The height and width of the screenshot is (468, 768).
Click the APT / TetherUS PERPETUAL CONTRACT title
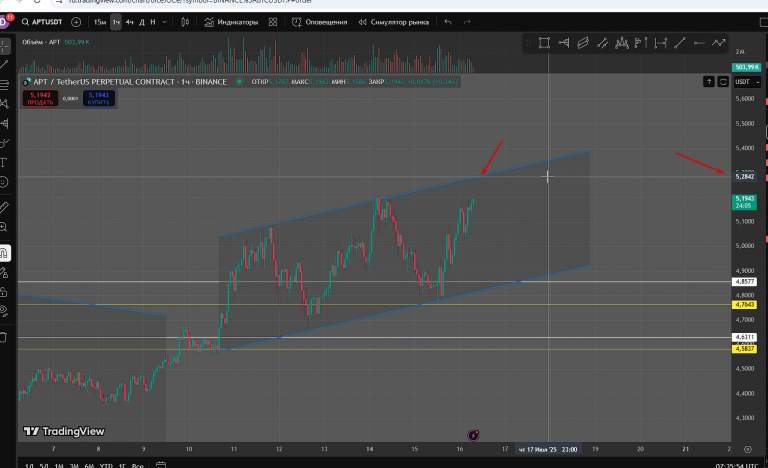[x=104, y=82]
